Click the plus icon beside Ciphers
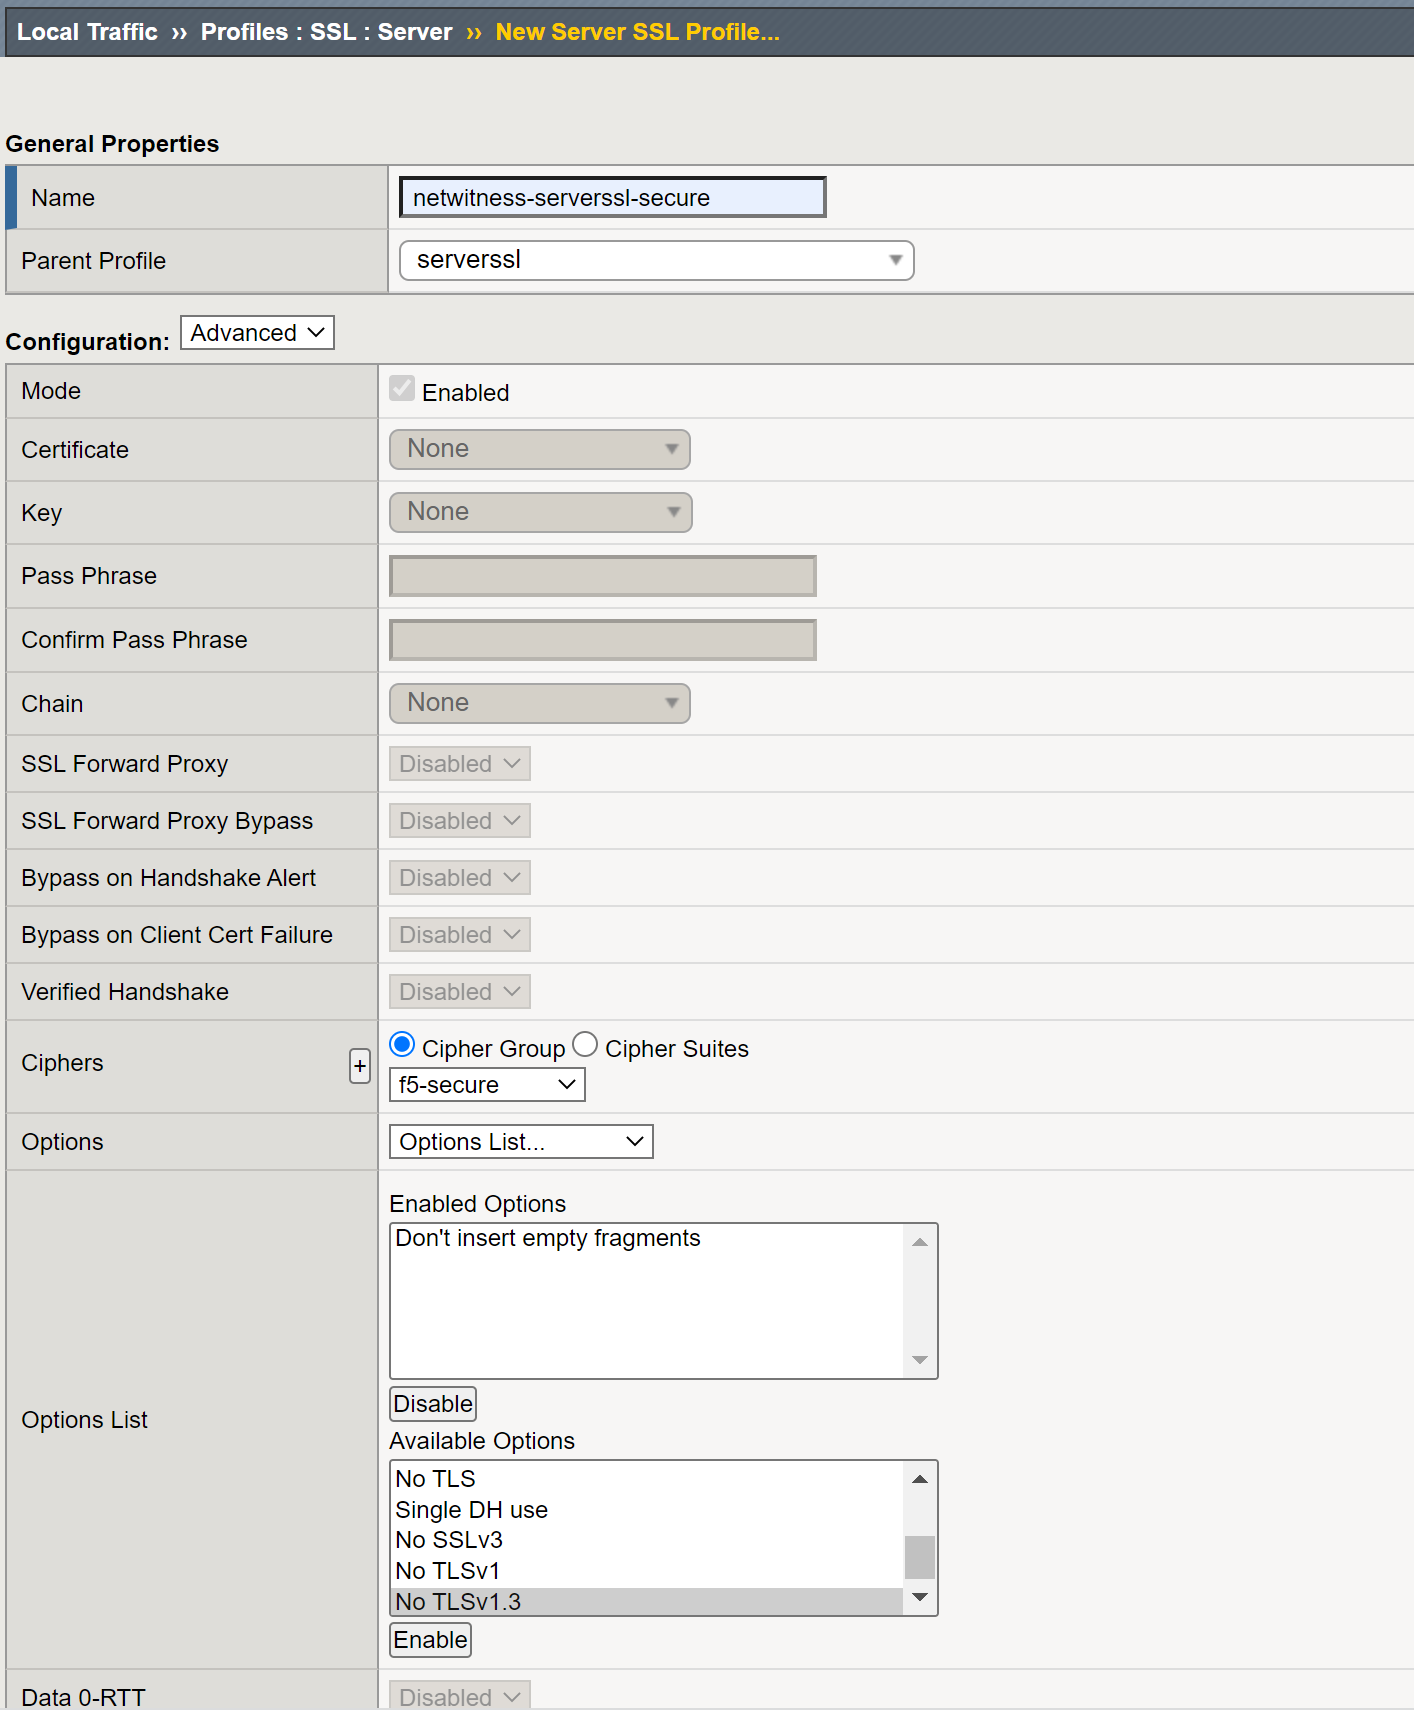 (x=360, y=1066)
